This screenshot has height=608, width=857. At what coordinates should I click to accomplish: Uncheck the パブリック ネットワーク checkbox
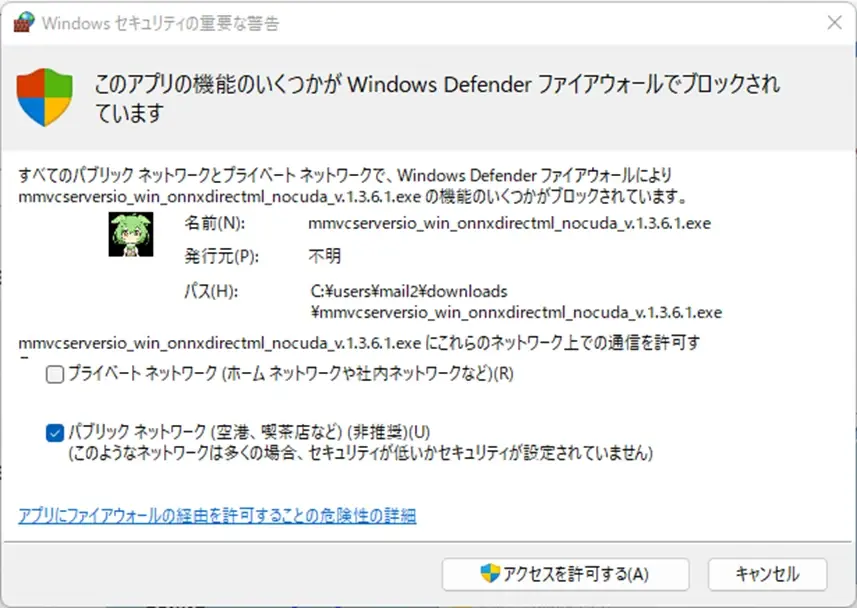[55, 433]
